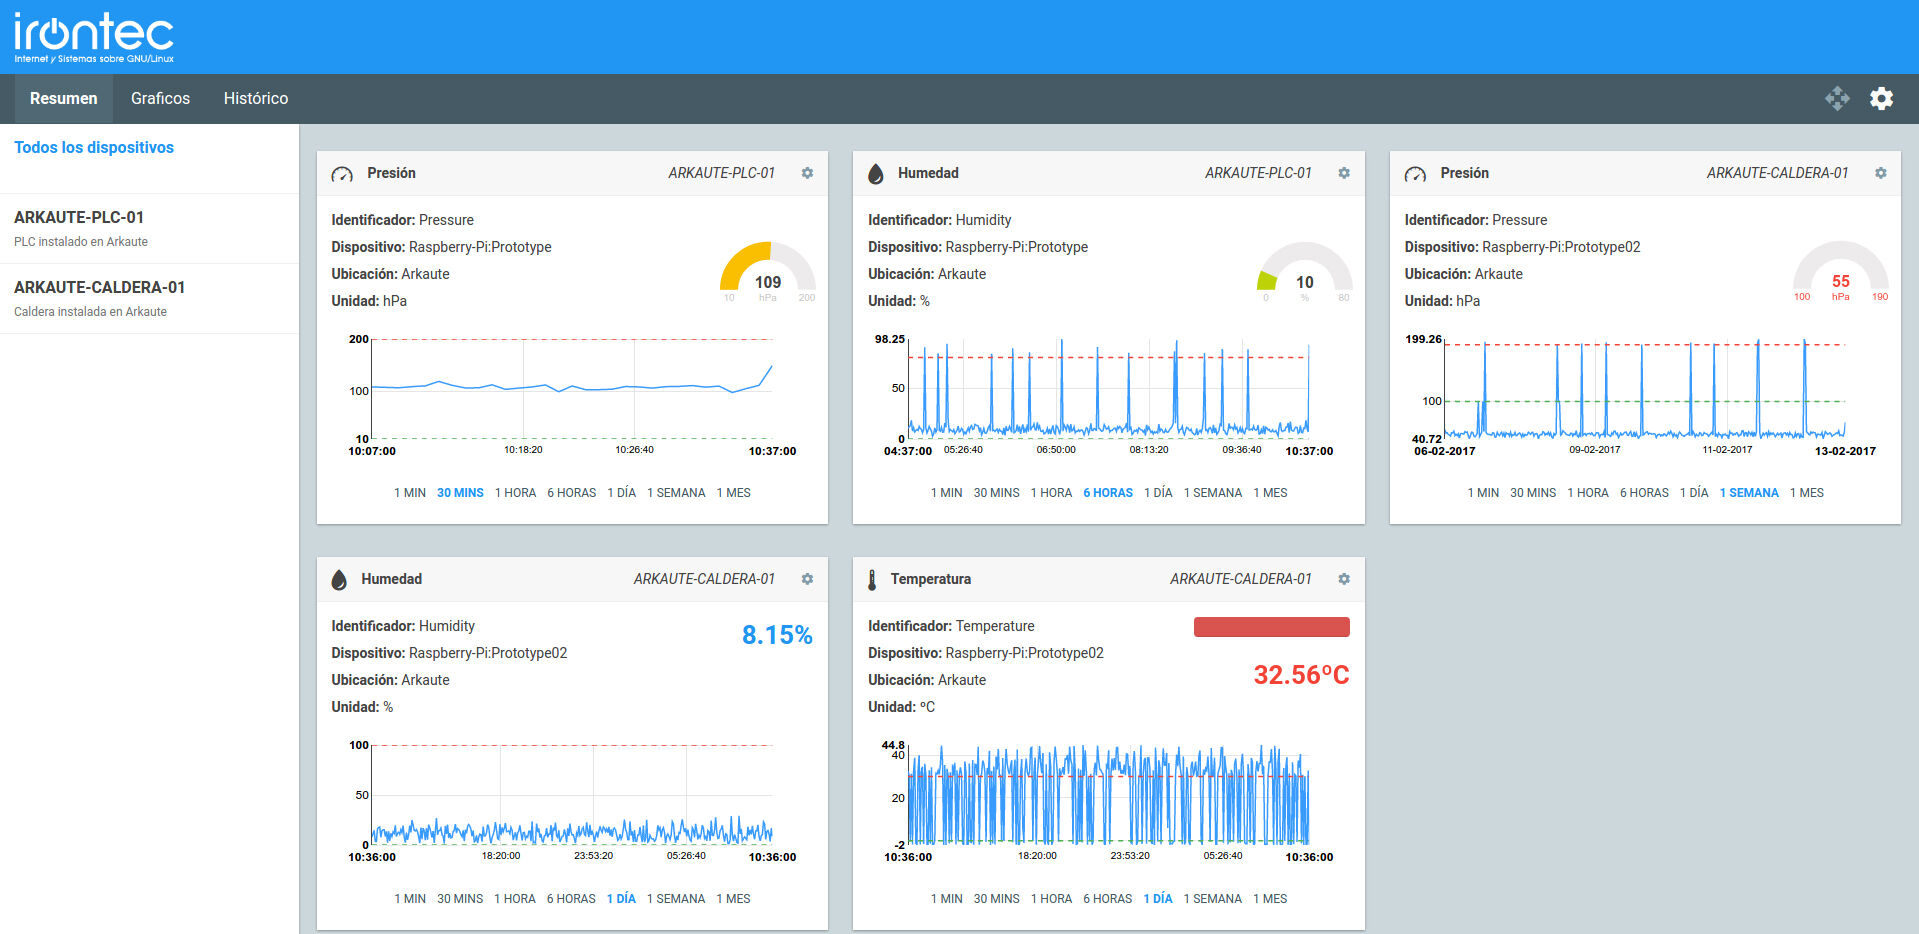This screenshot has height=934, width=1919.
Task: Open settings gear of Presión ARKAUTE-CALDERA-01 card
Action: pyautogui.click(x=1880, y=173)
